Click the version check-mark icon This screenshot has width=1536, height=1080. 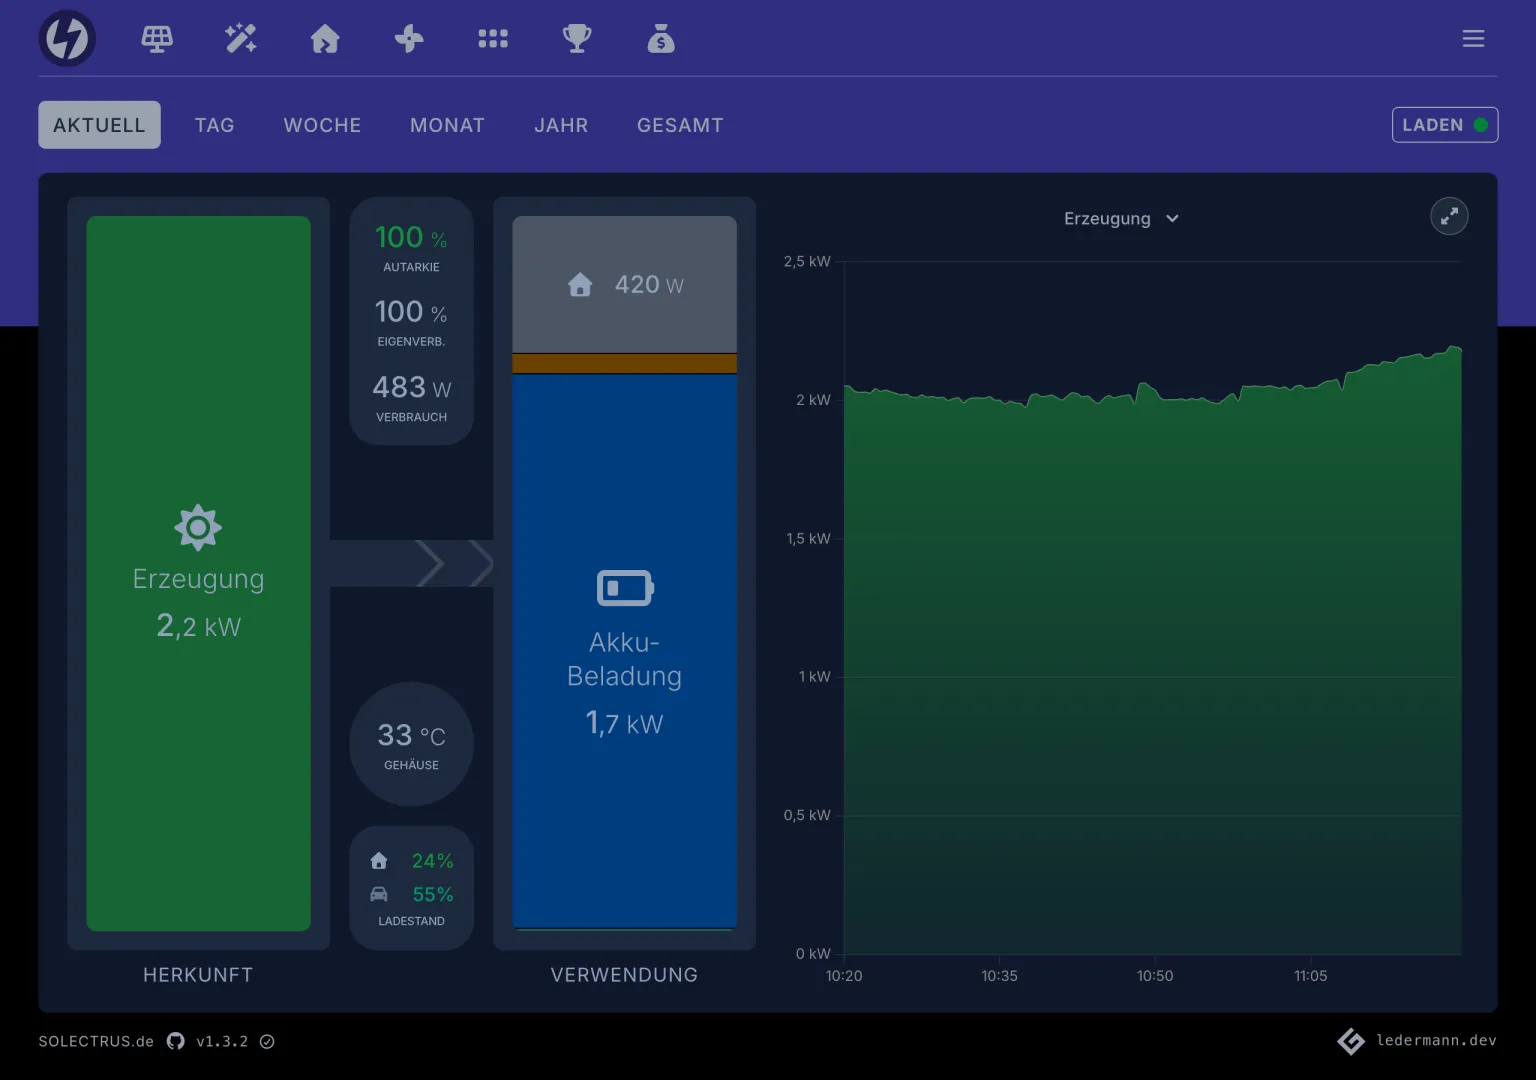click(267, 1041)
